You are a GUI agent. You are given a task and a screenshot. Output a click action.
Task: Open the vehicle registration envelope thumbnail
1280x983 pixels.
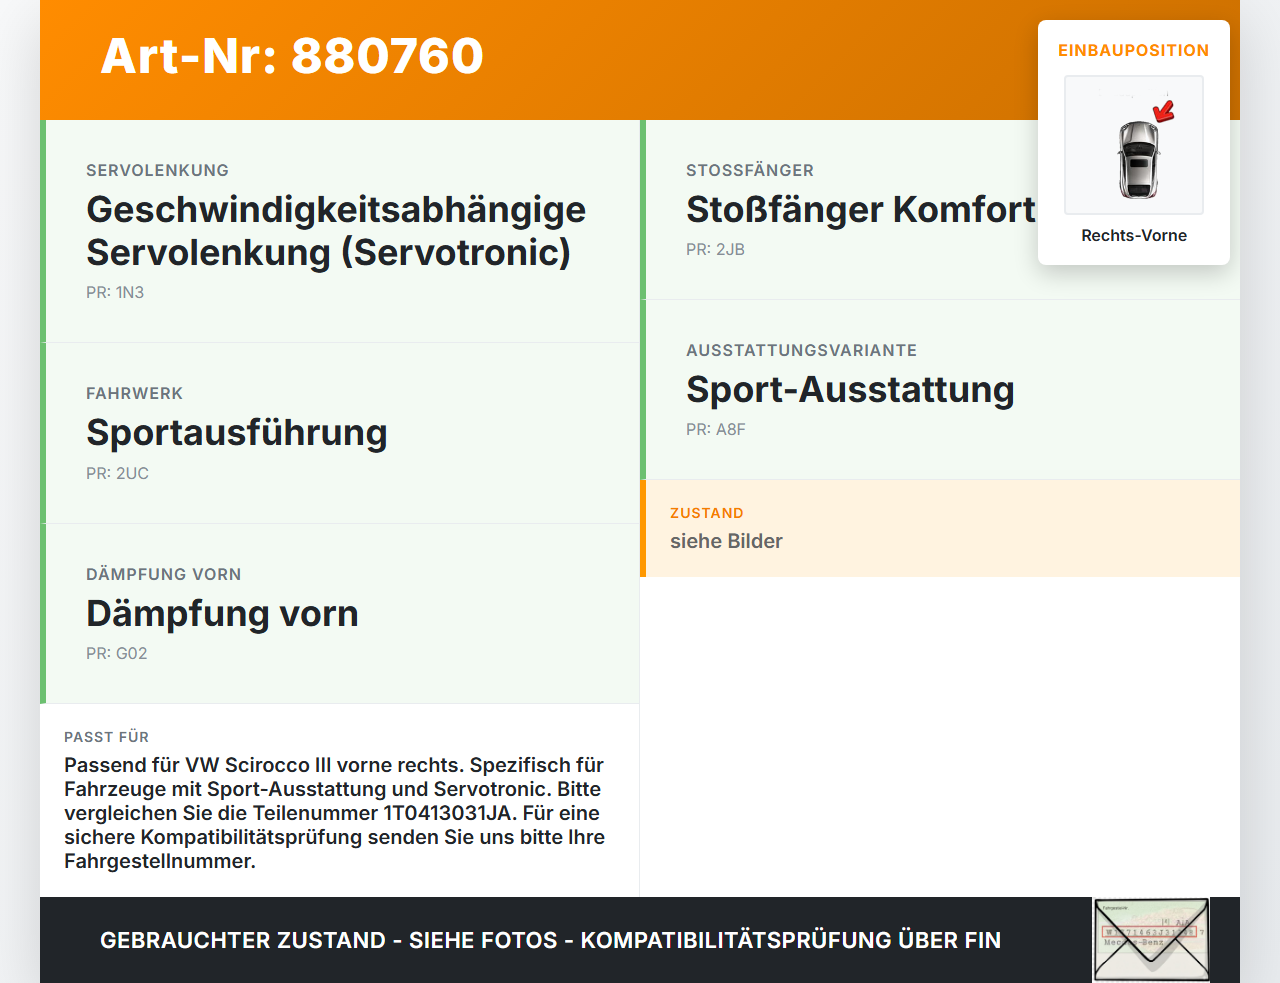1151,940
